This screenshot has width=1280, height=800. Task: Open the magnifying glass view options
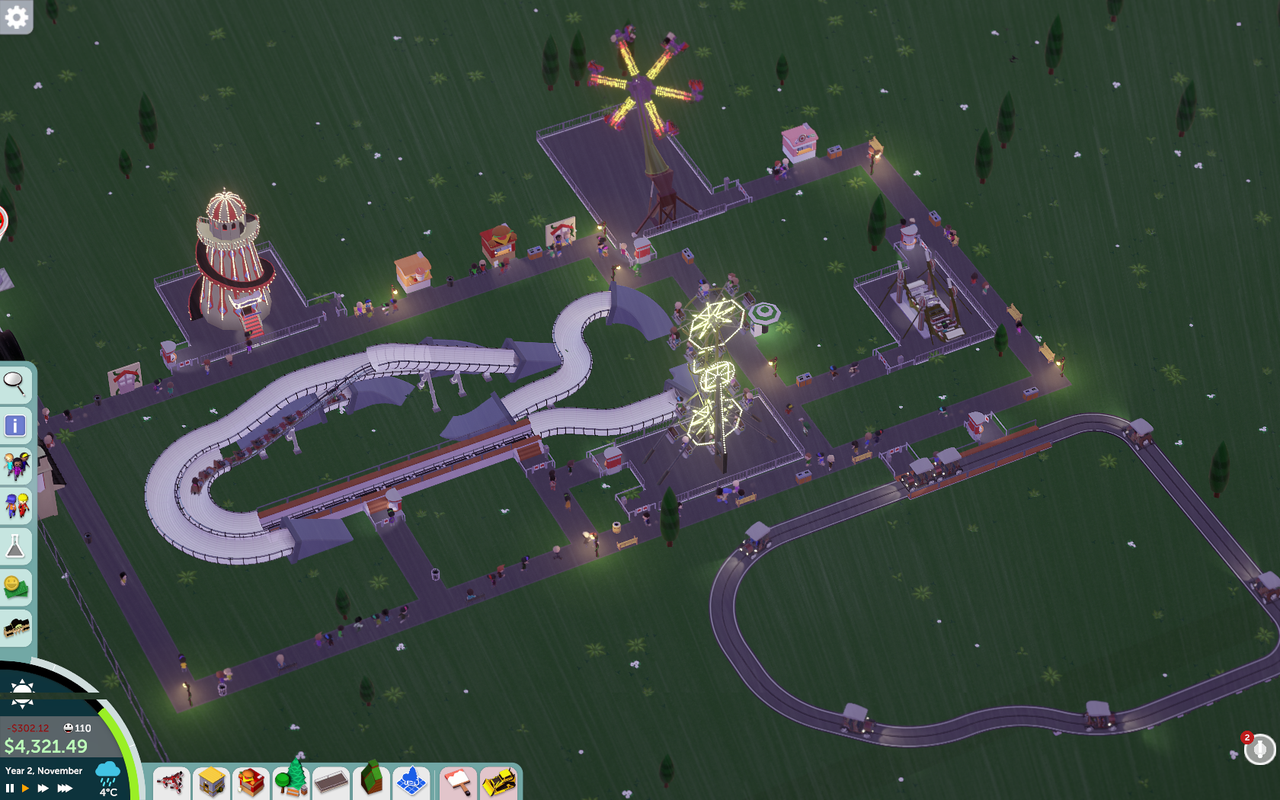pyautogui.click(x=16, y=383)
